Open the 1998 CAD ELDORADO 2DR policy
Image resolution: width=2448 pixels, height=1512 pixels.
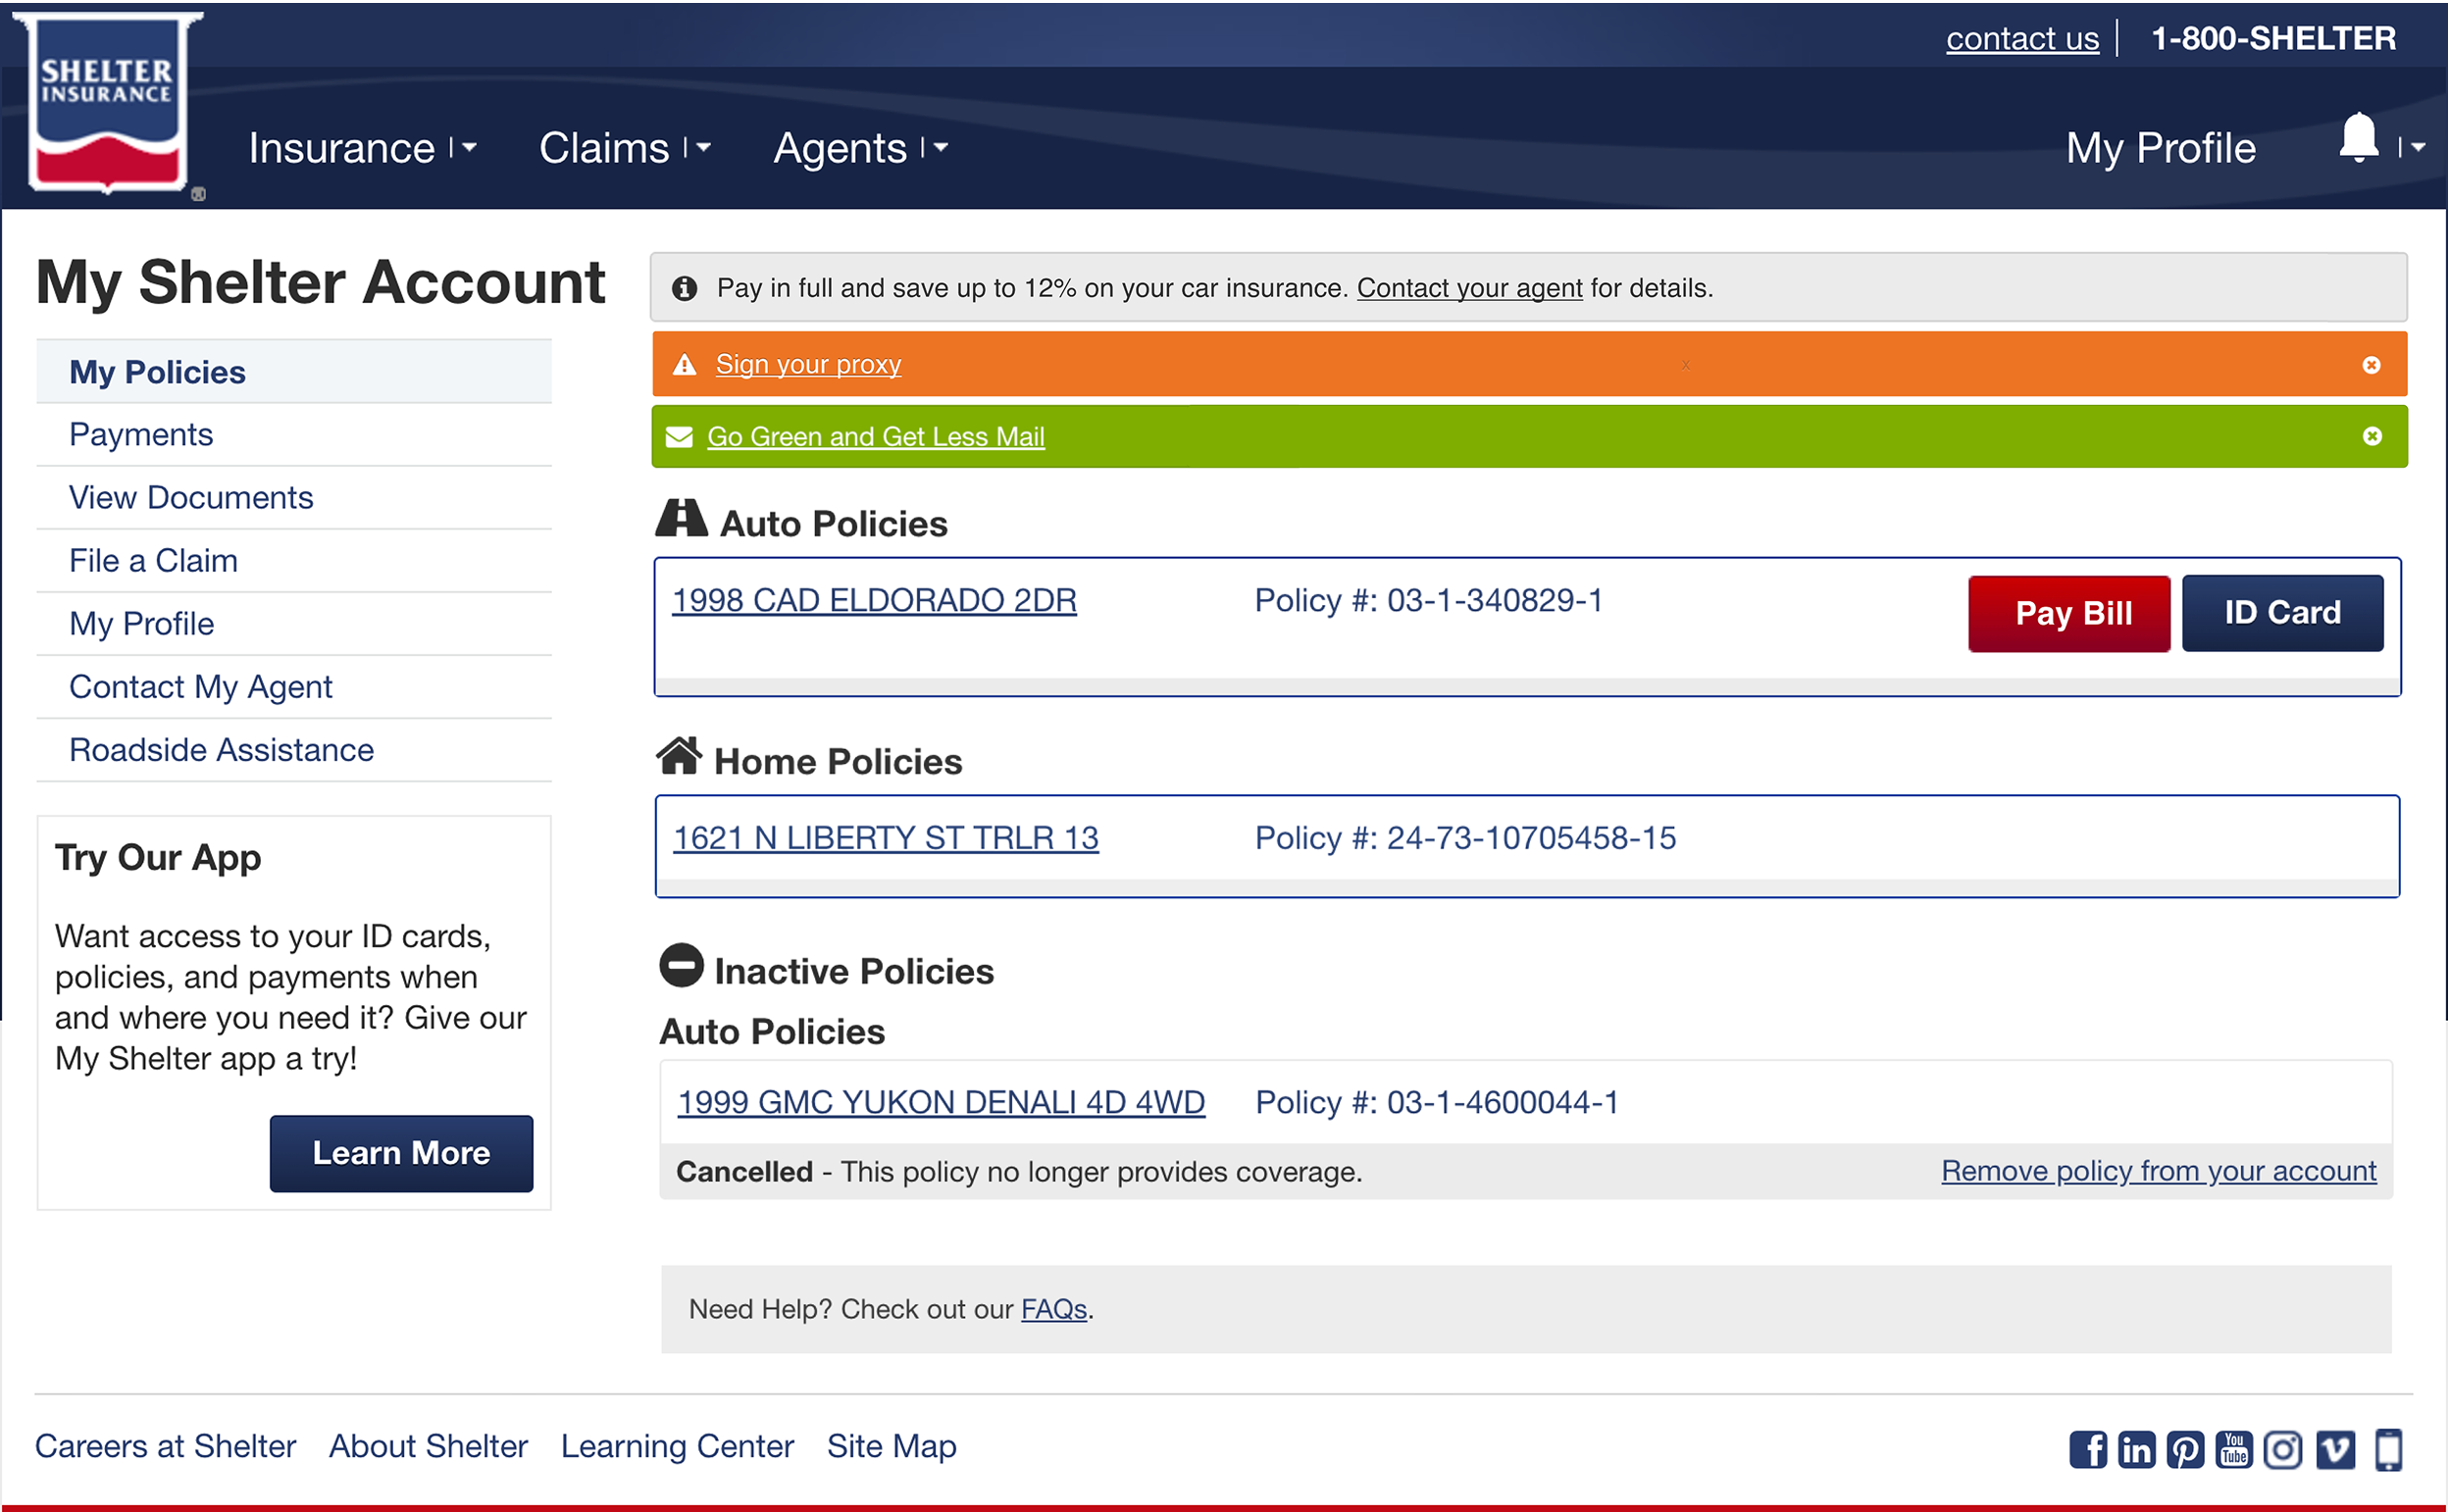click(x=874, y=600)
